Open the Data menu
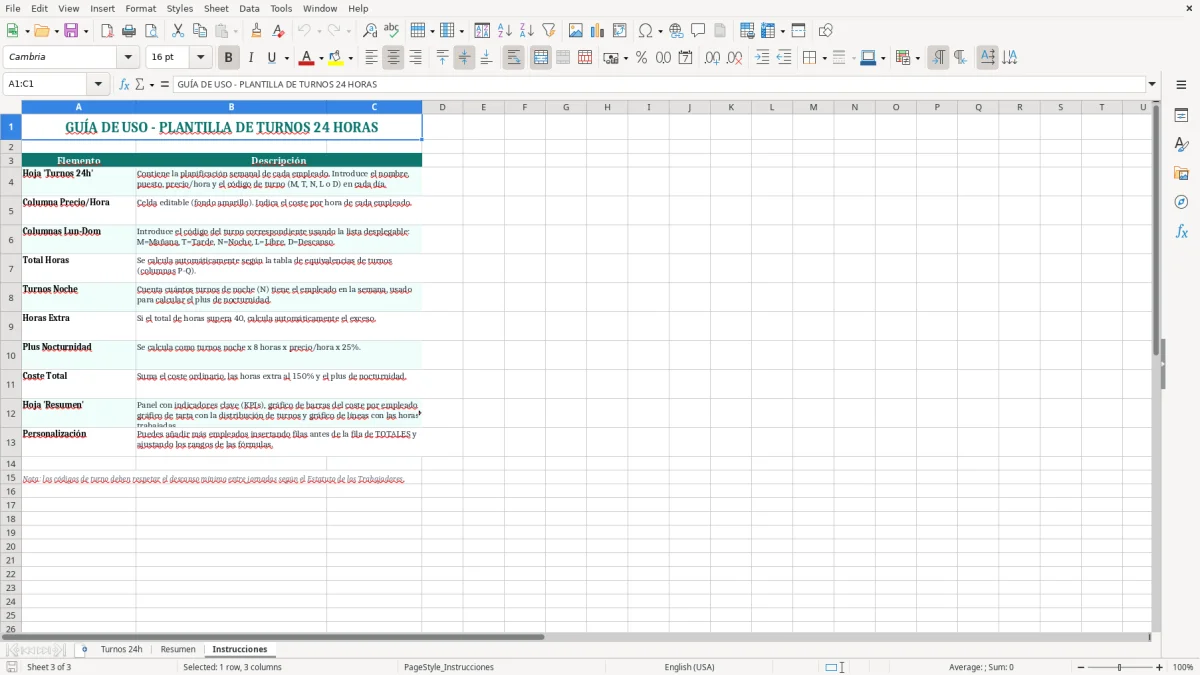1200x675 pixels. coord(249,8)
